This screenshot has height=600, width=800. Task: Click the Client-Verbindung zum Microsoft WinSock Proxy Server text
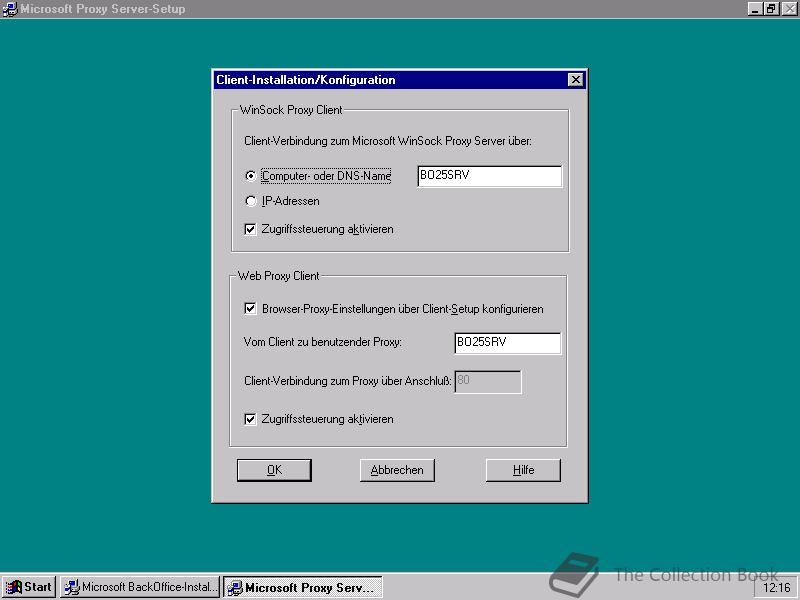[388, 141]
